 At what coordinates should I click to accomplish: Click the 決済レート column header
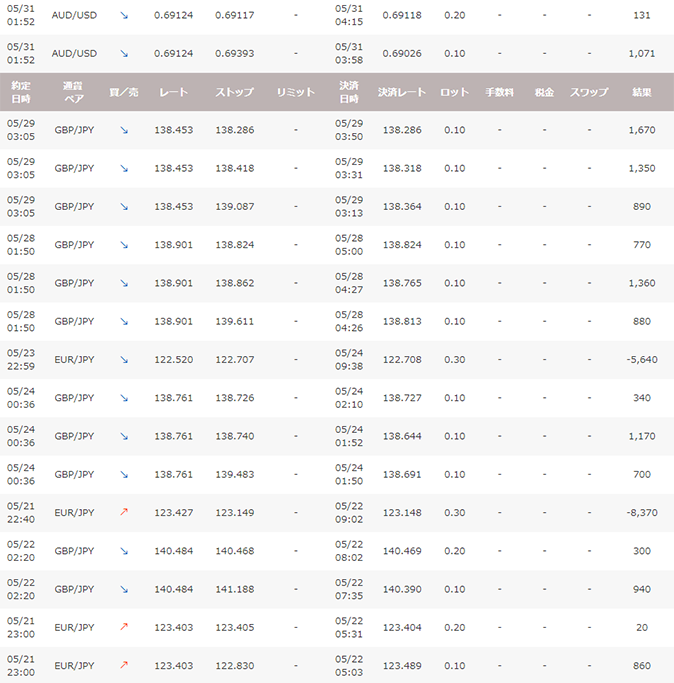pos(401,92)
